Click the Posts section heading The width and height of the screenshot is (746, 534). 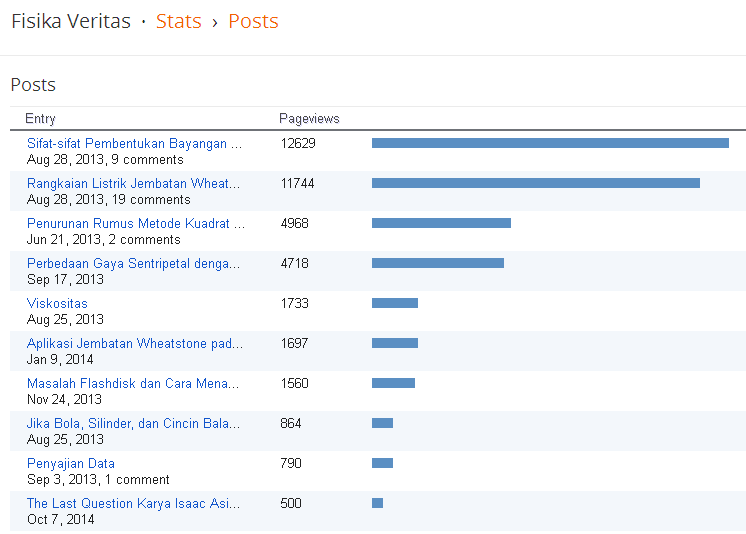[x=33, y=85]
